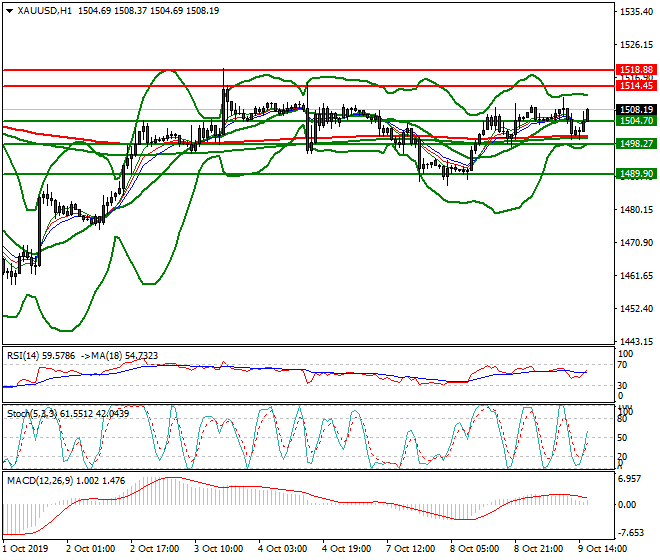Click the 8 Oct 05:00 time label
Image resolution: width=660 pixels, height=560 pixels.
tap(474, 549)
